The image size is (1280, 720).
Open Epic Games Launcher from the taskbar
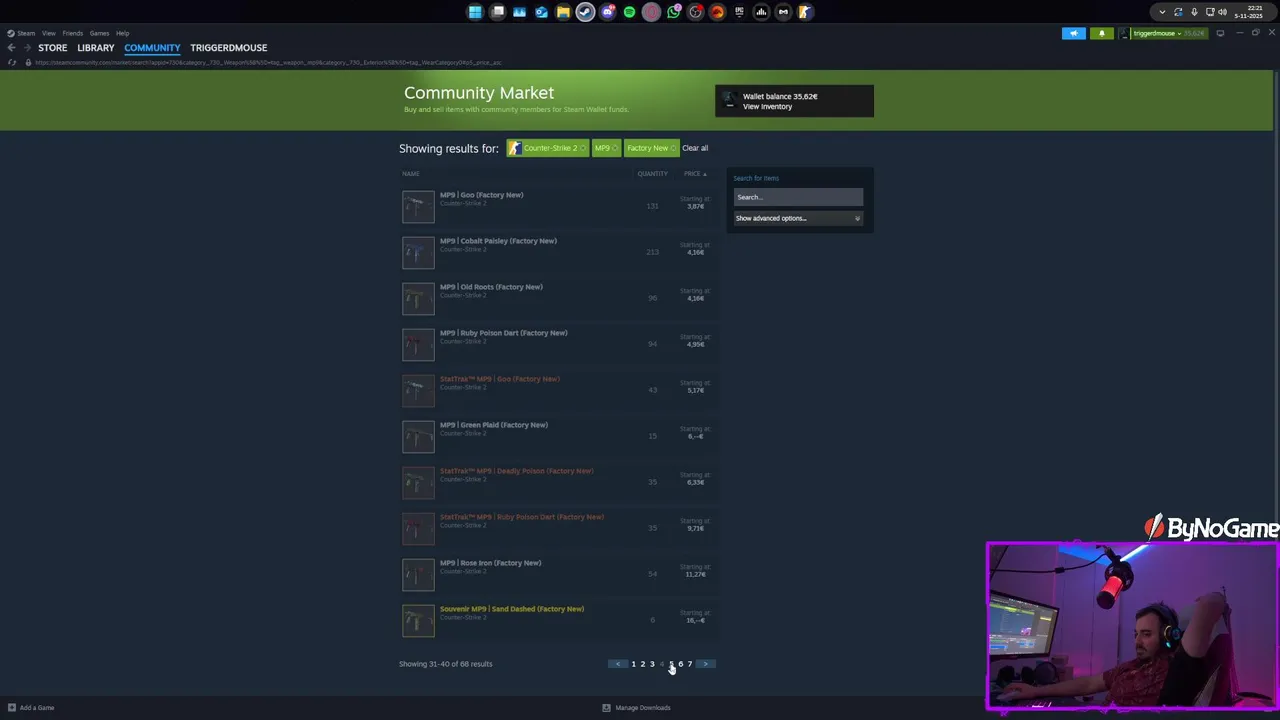pyautogui.click(x=739, y=12)
